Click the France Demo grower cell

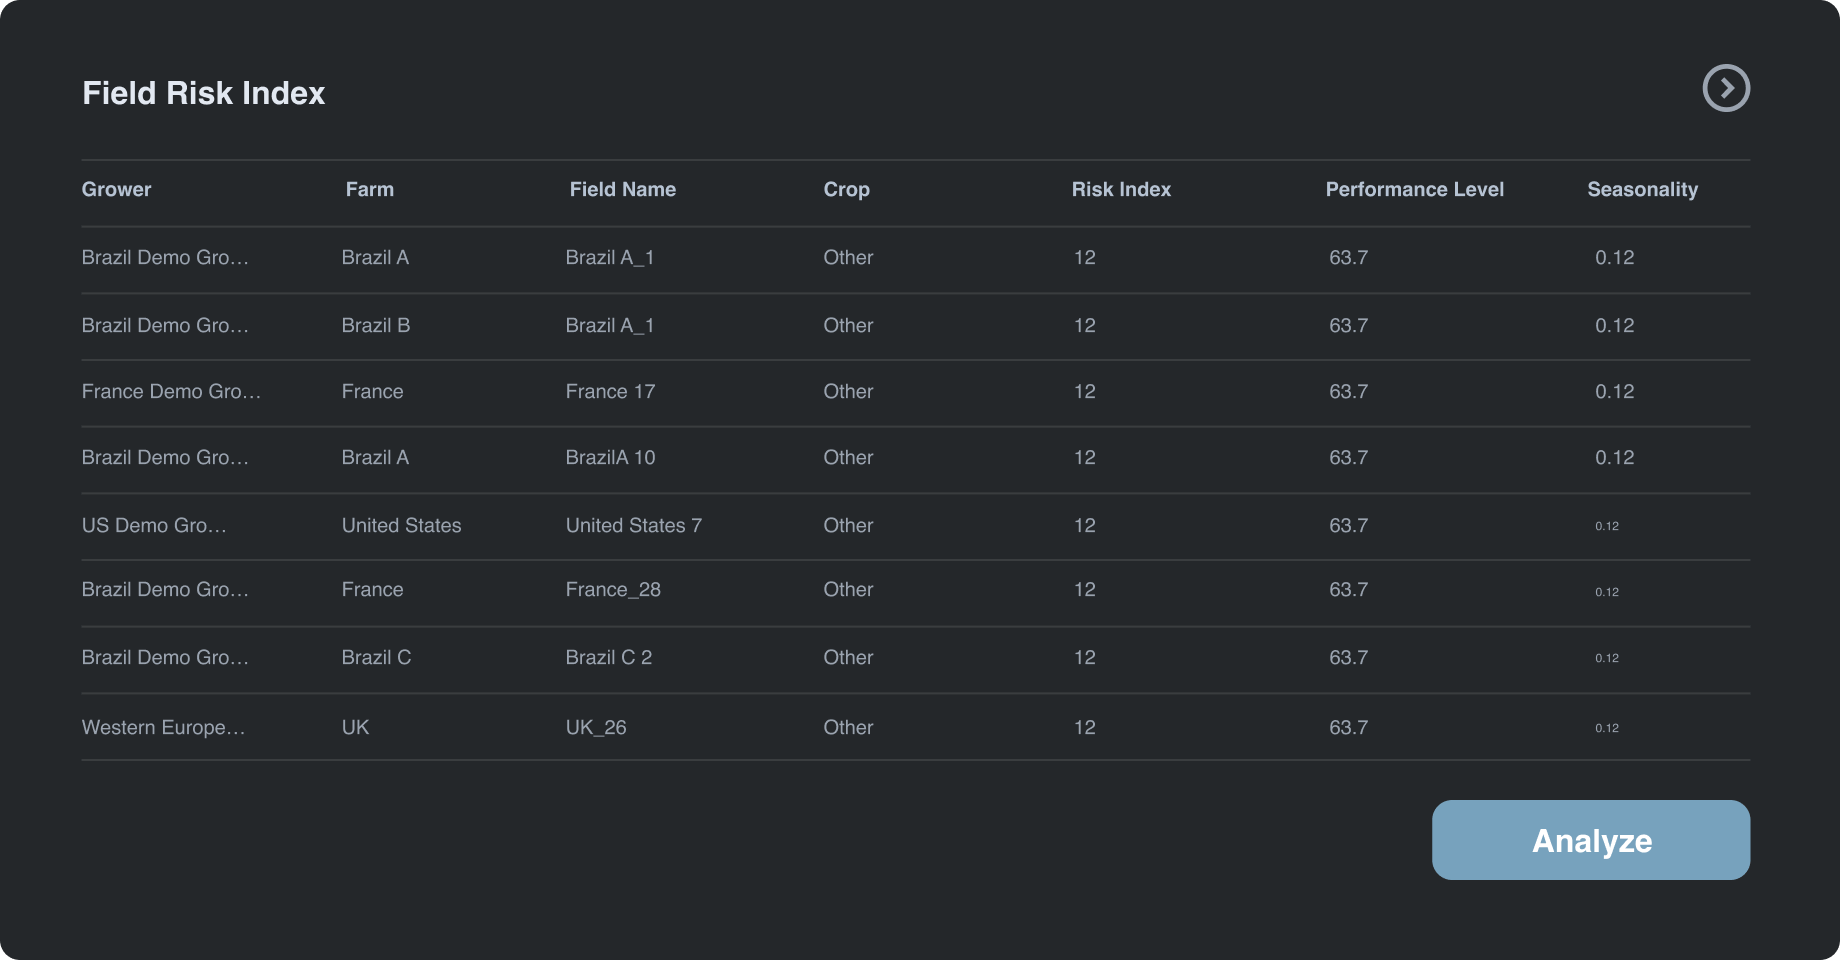171,391
